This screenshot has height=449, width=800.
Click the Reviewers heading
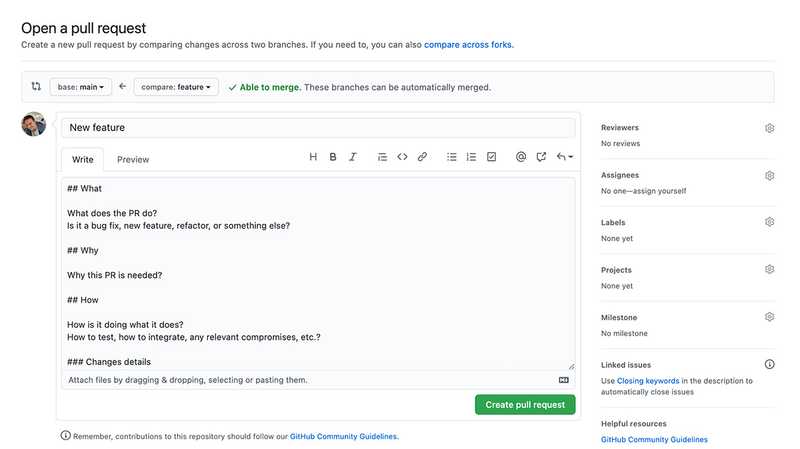619,128
